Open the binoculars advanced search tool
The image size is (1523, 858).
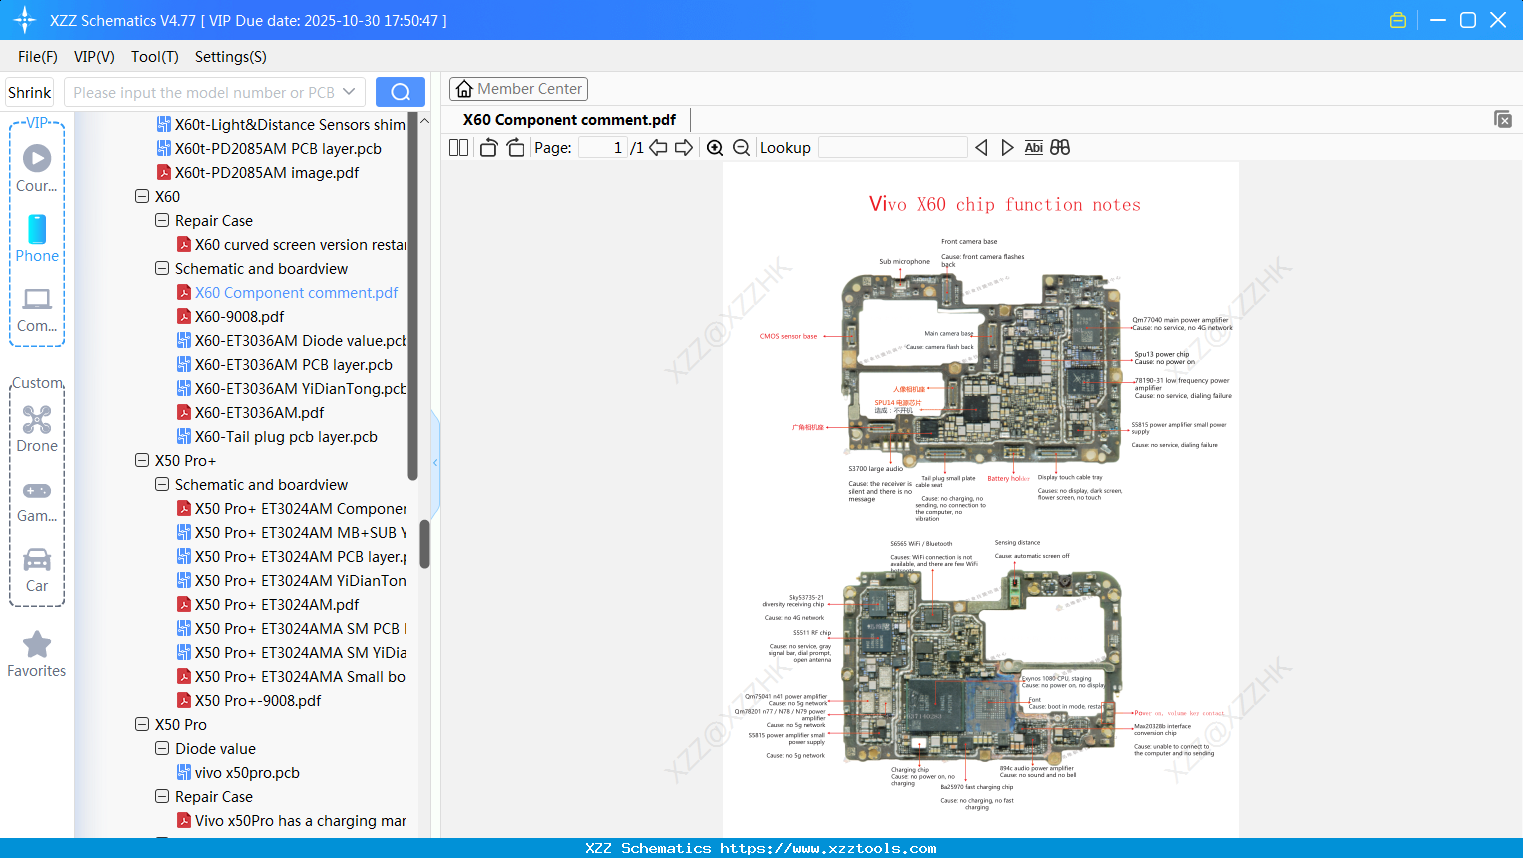pyautogui.click(x=1059, y=147)
